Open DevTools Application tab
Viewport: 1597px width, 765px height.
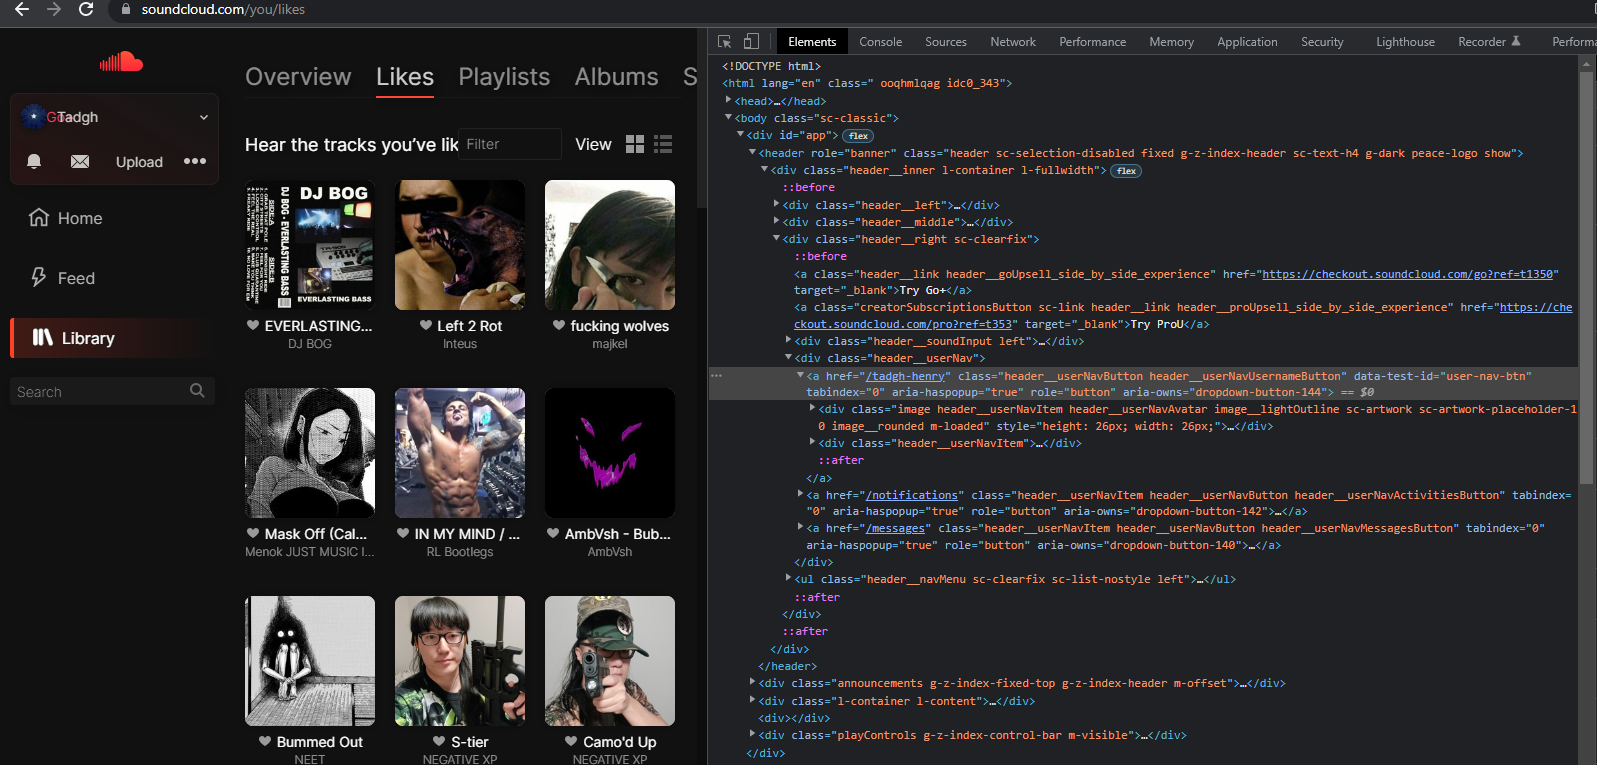pos(1247,42)
